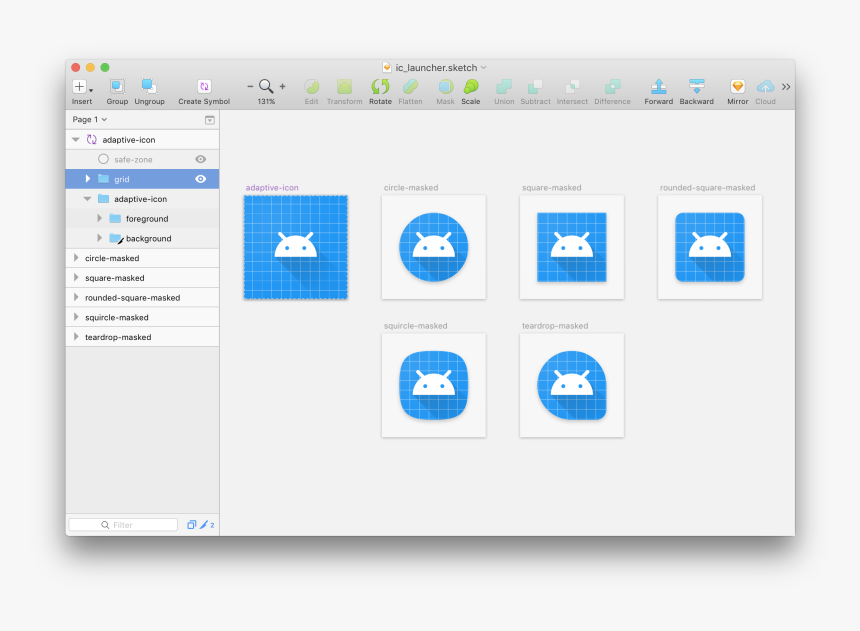Click the Group toolbar icon
This screenshot has width=860, height=631.
(x=117, y=87)
